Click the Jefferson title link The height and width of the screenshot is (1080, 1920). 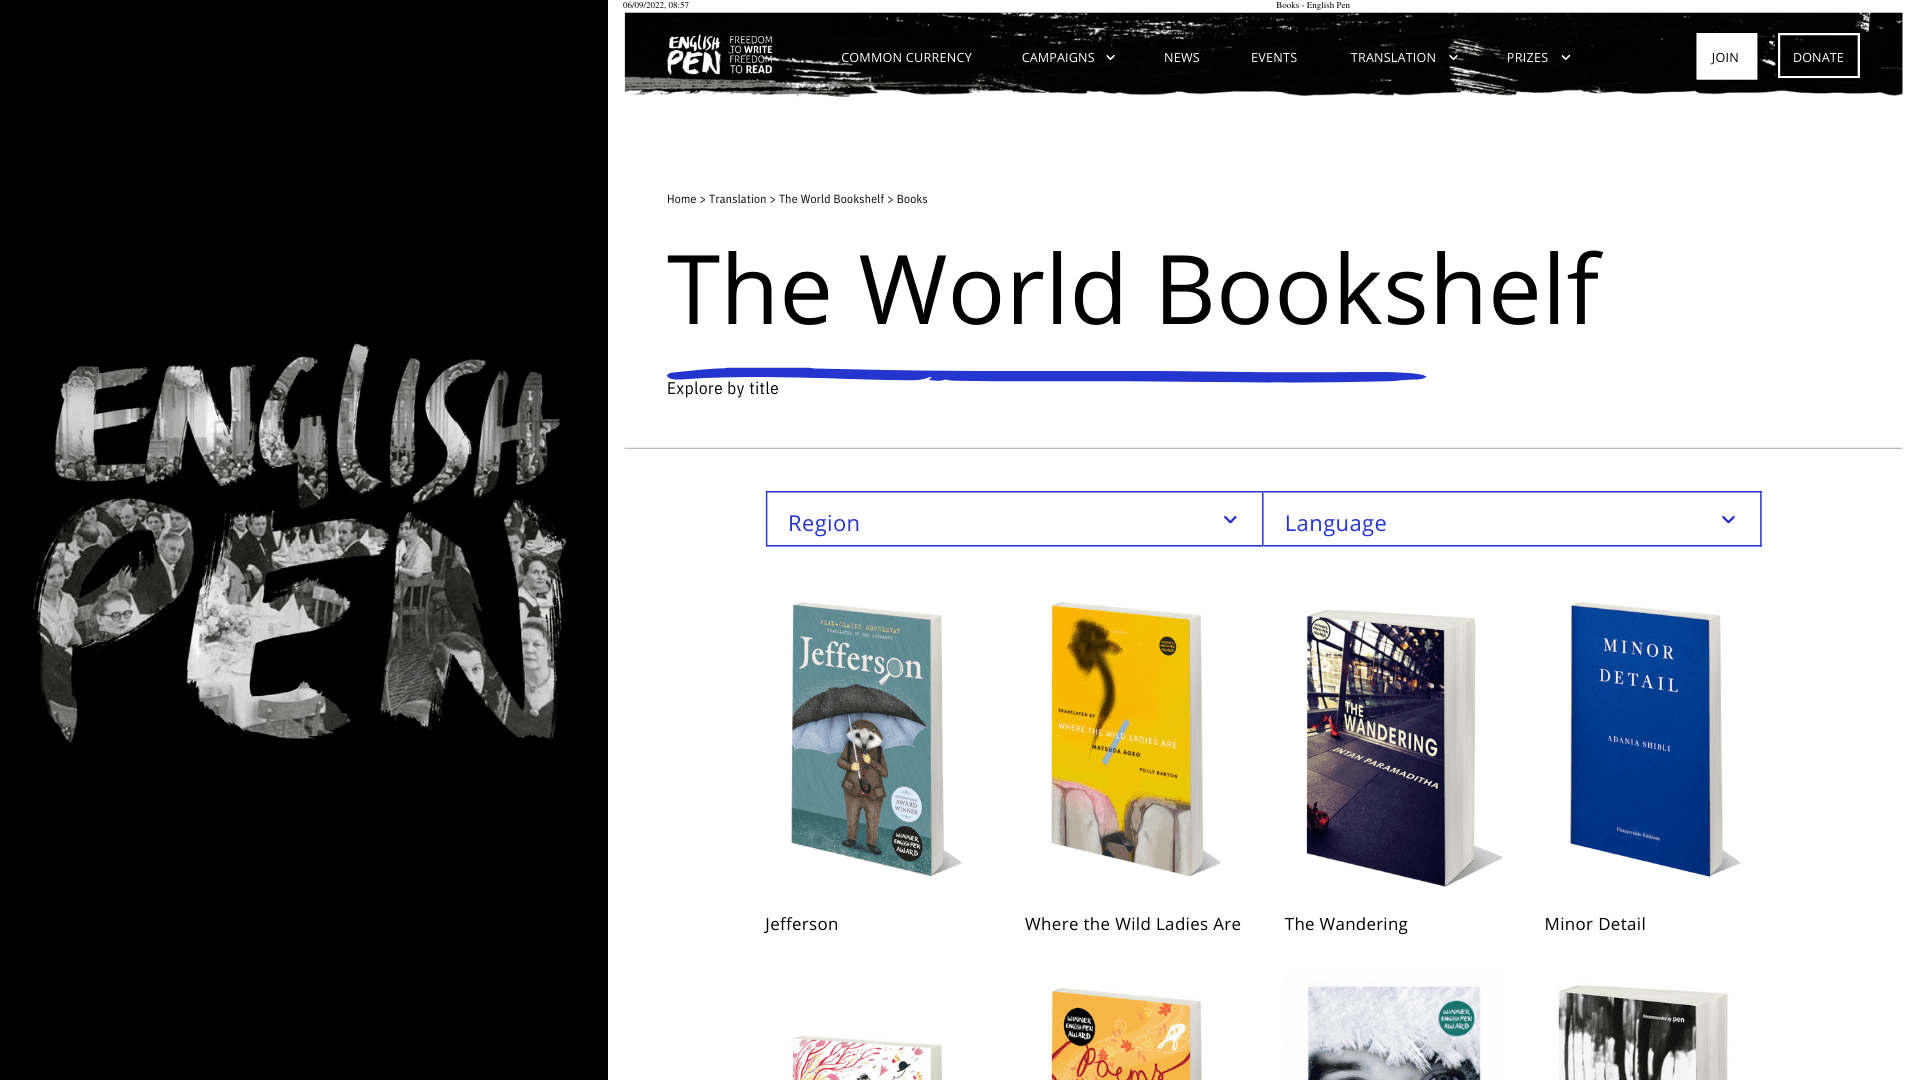pyautogui.click(x=801, y=924)
